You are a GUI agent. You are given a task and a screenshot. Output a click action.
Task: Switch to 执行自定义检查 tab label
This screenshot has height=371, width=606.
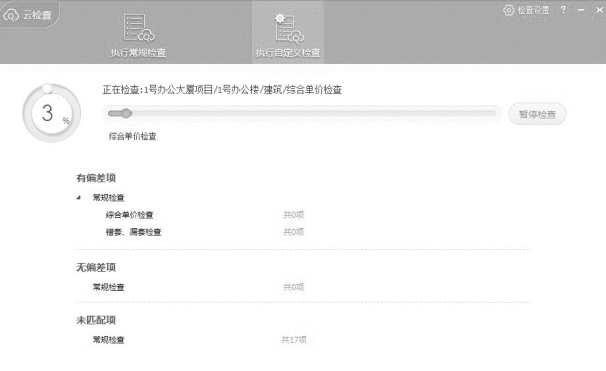pos(288,53)
